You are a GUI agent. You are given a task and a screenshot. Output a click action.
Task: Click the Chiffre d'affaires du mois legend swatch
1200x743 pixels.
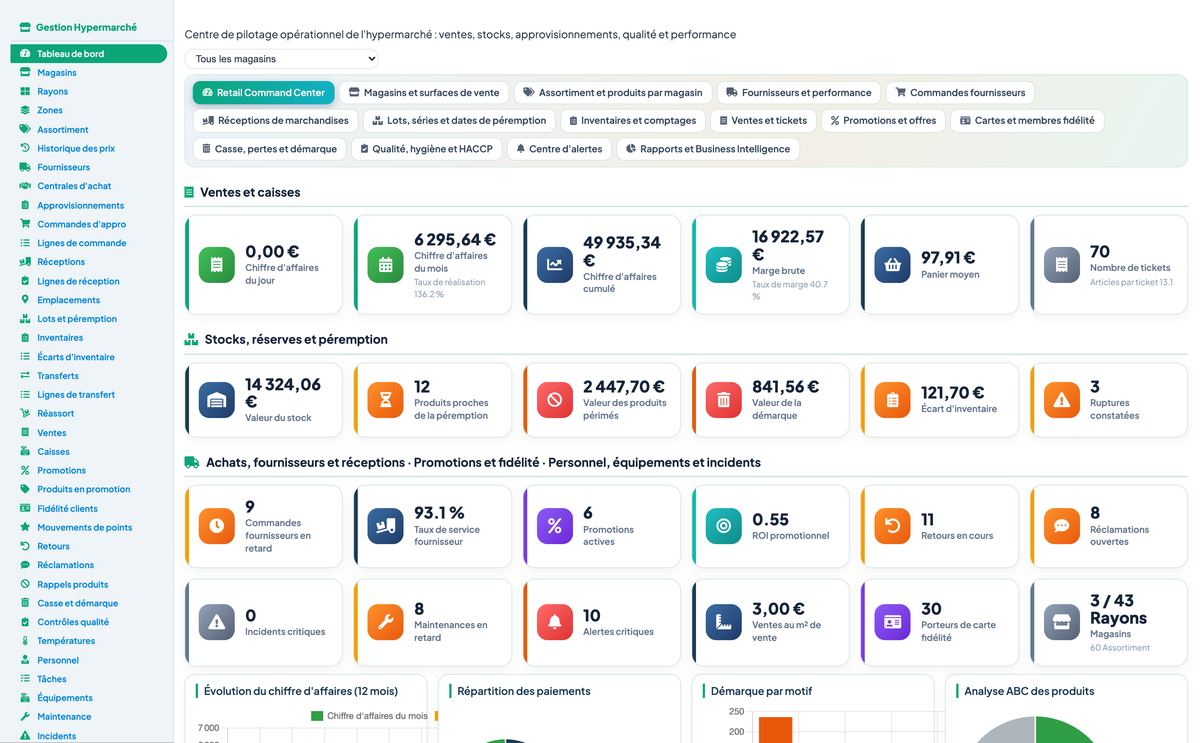click(317, 716)
